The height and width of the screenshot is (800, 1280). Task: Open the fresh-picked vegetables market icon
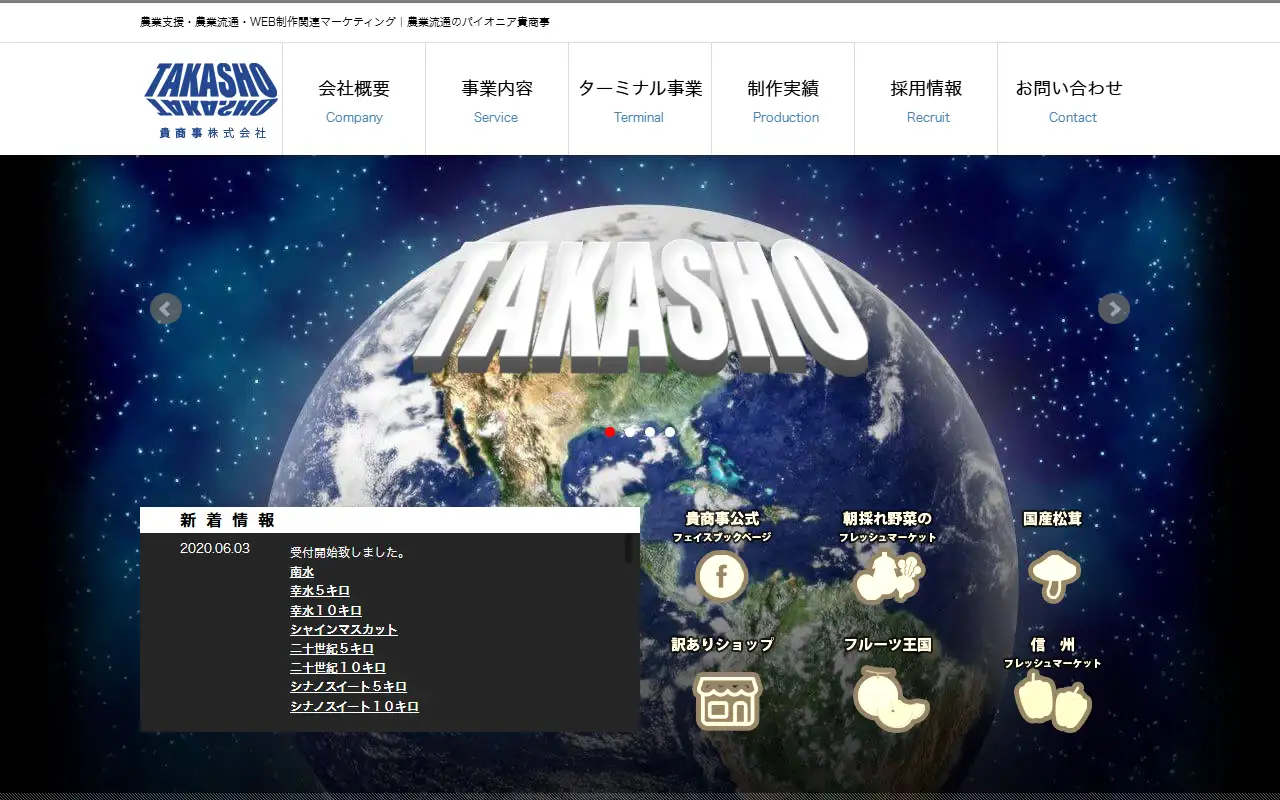coord(888,577)
